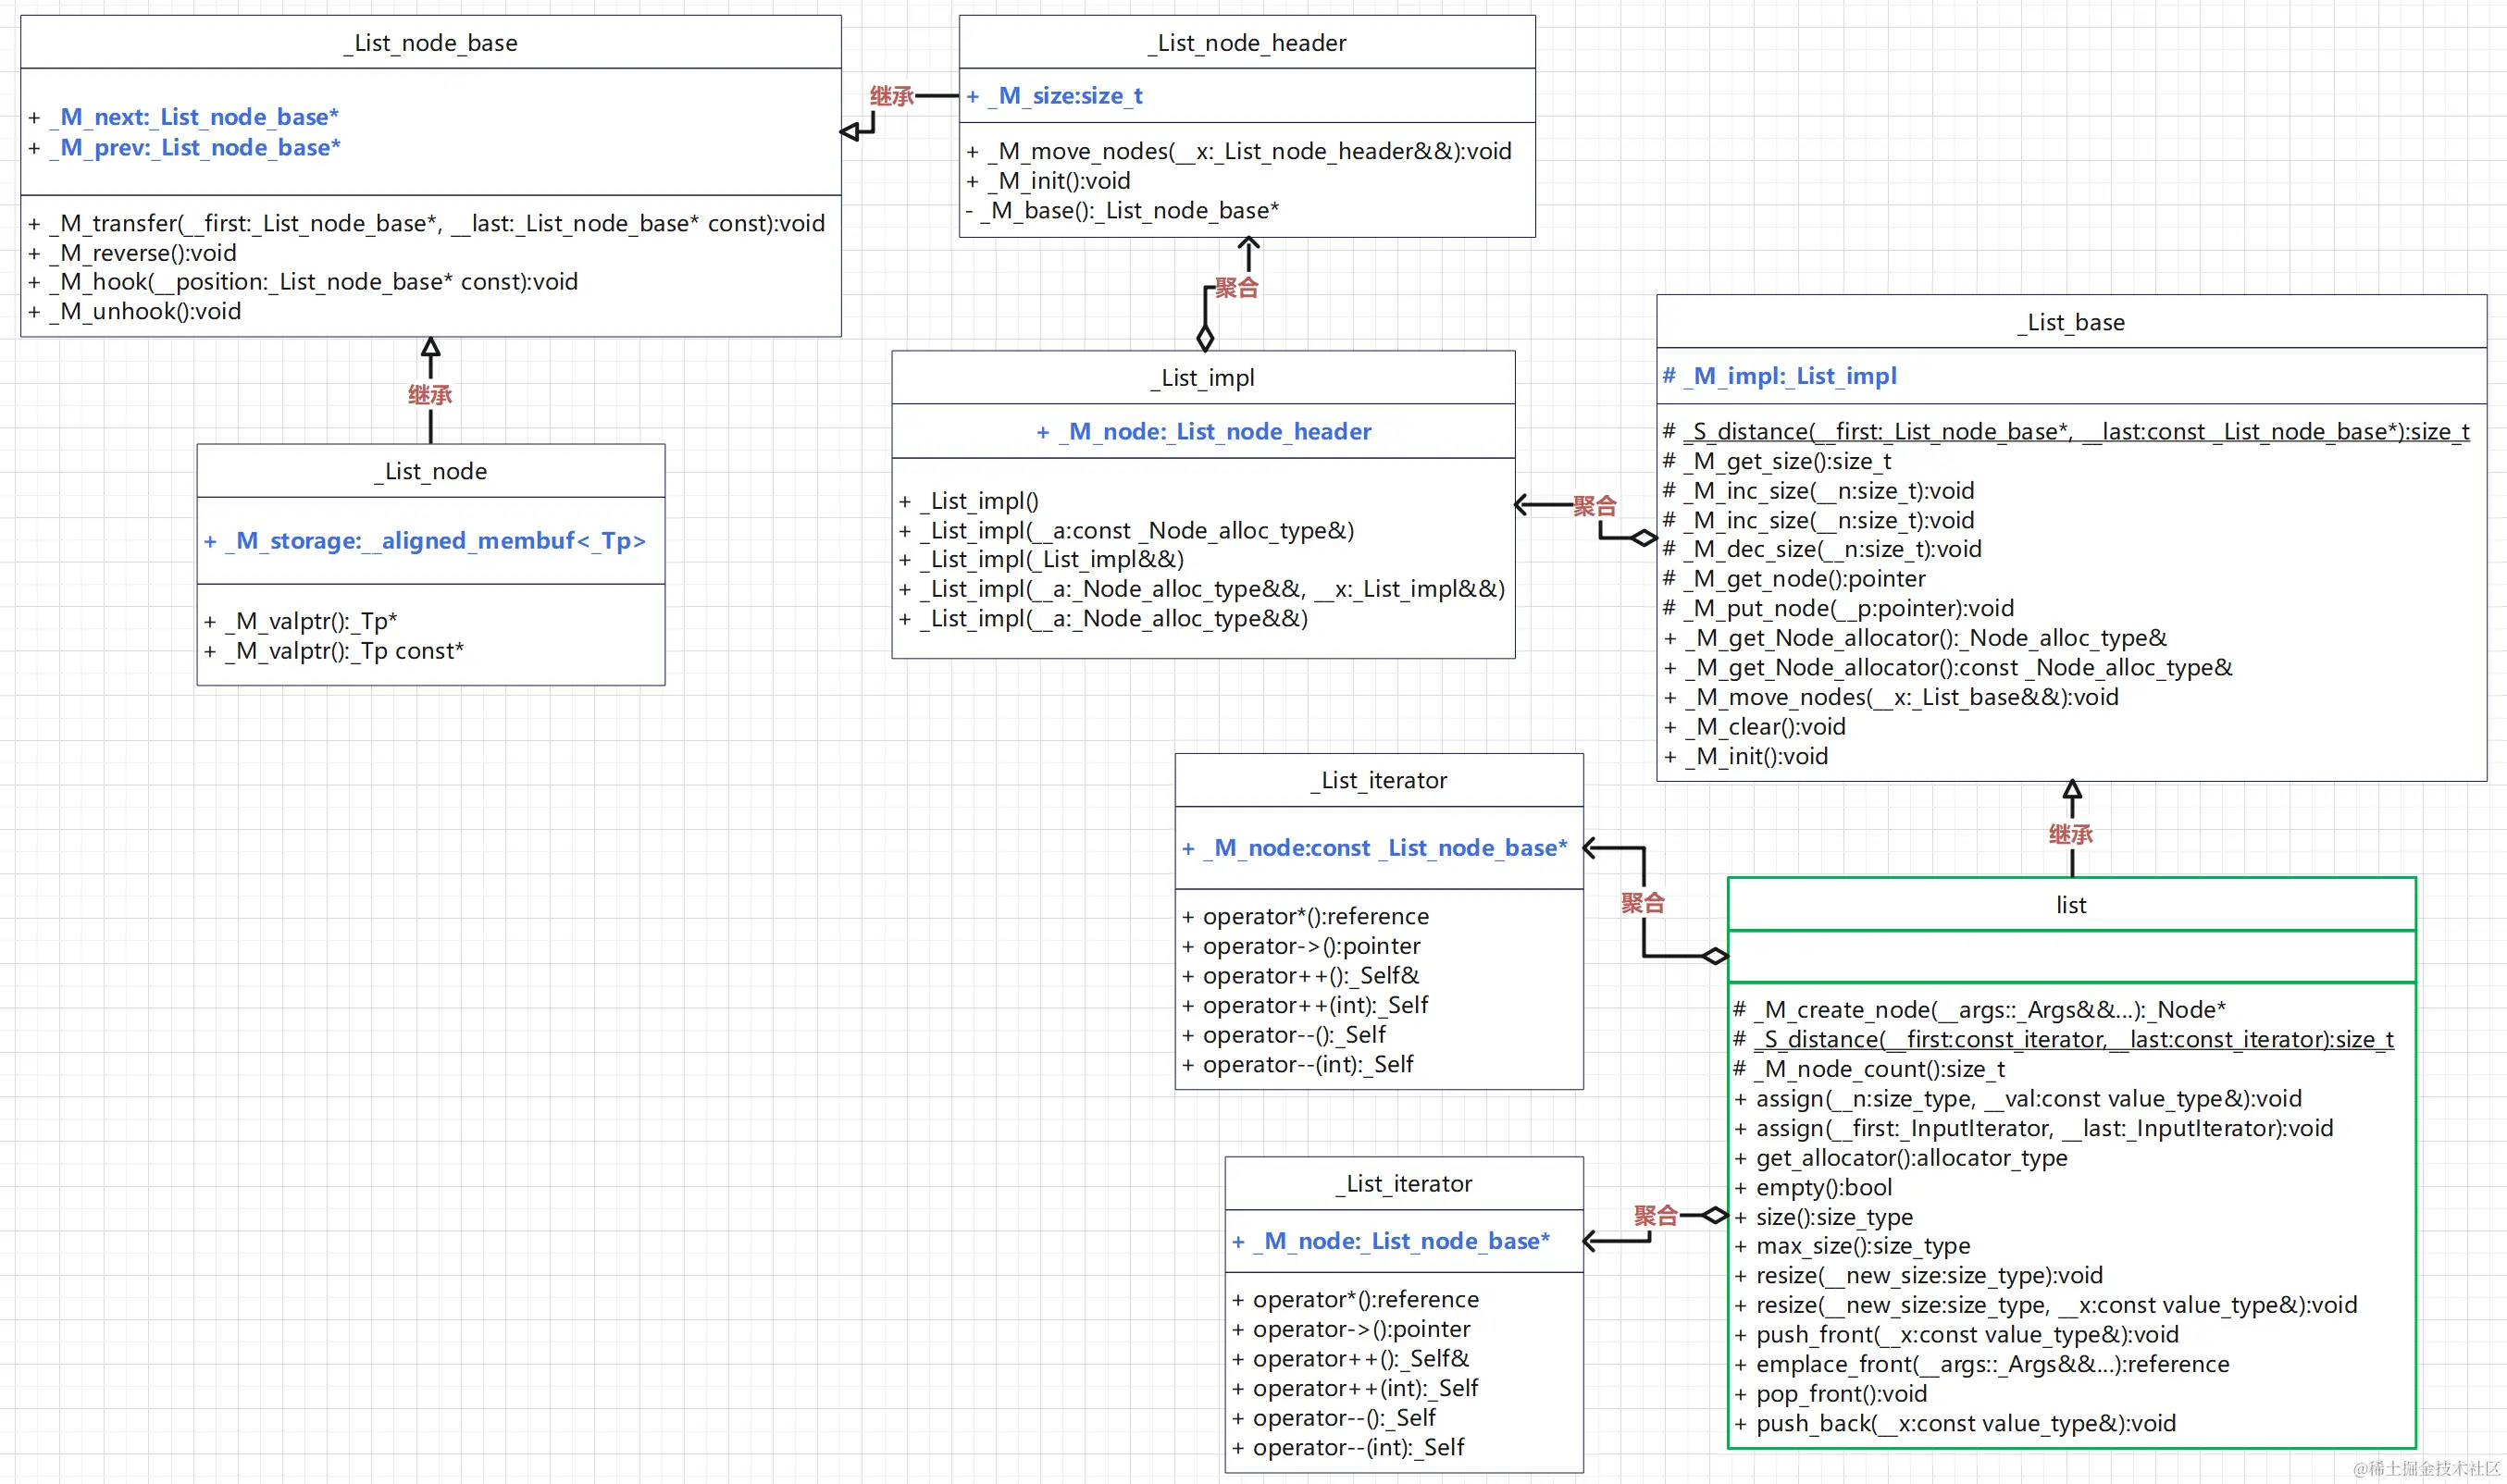Click the green-bordered list class title
Viewport: 2507px width, 1484px height.
pos(2071,905)
